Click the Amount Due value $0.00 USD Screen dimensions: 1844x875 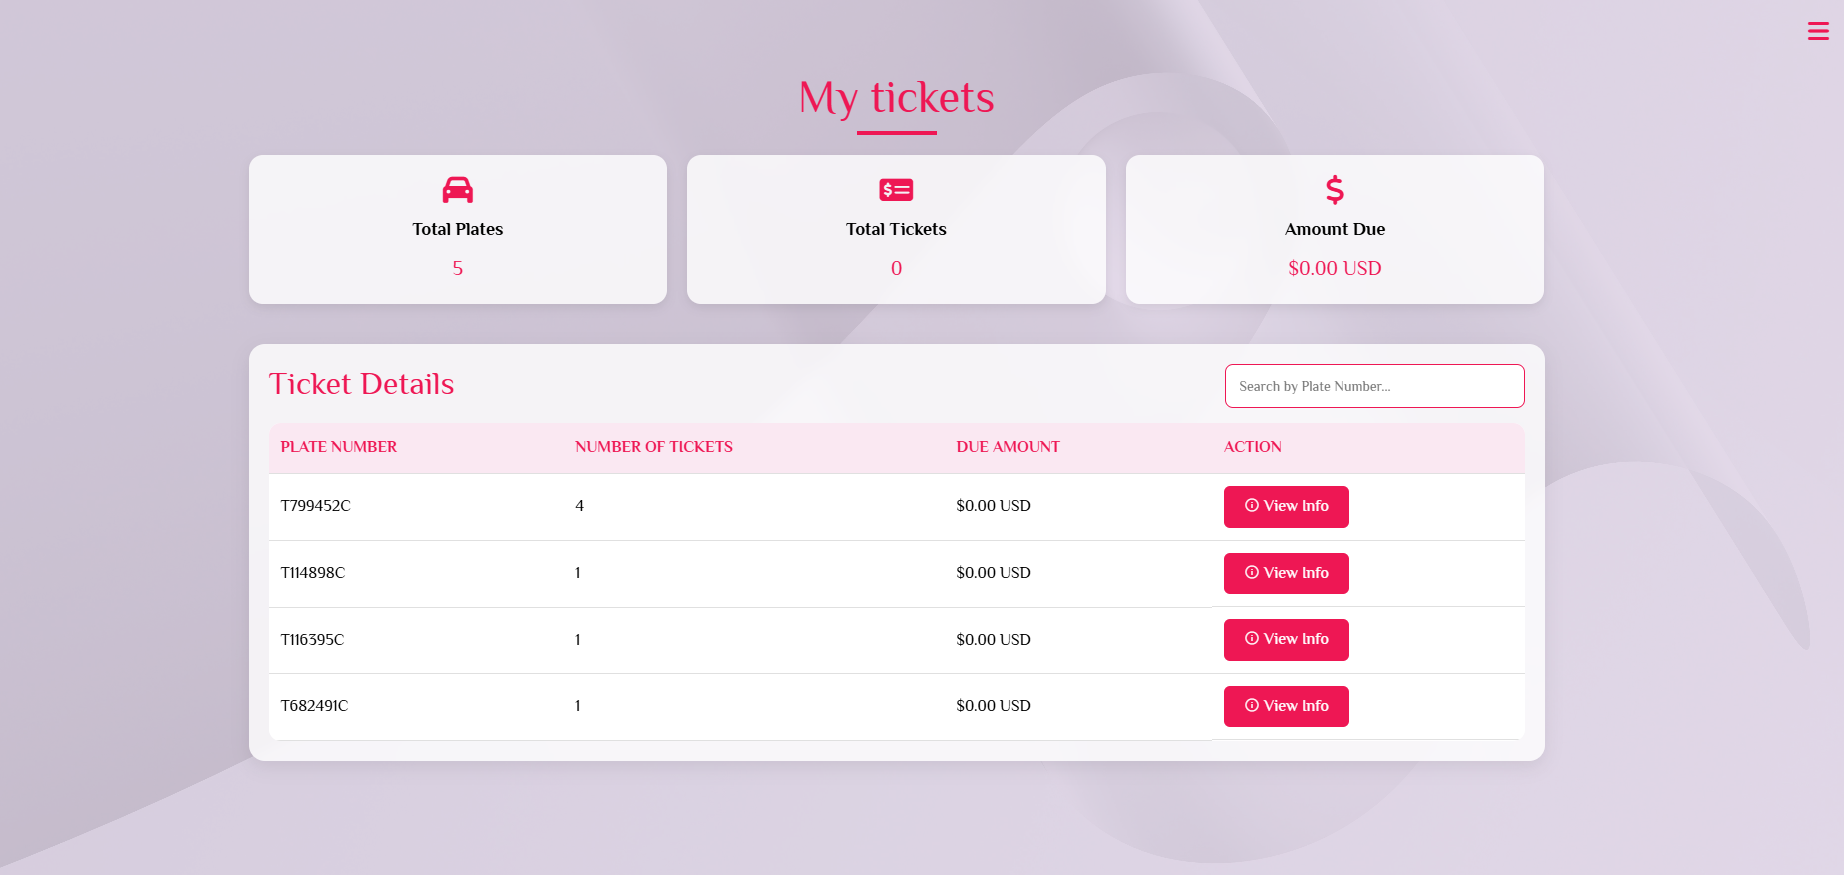point(1334,268)
